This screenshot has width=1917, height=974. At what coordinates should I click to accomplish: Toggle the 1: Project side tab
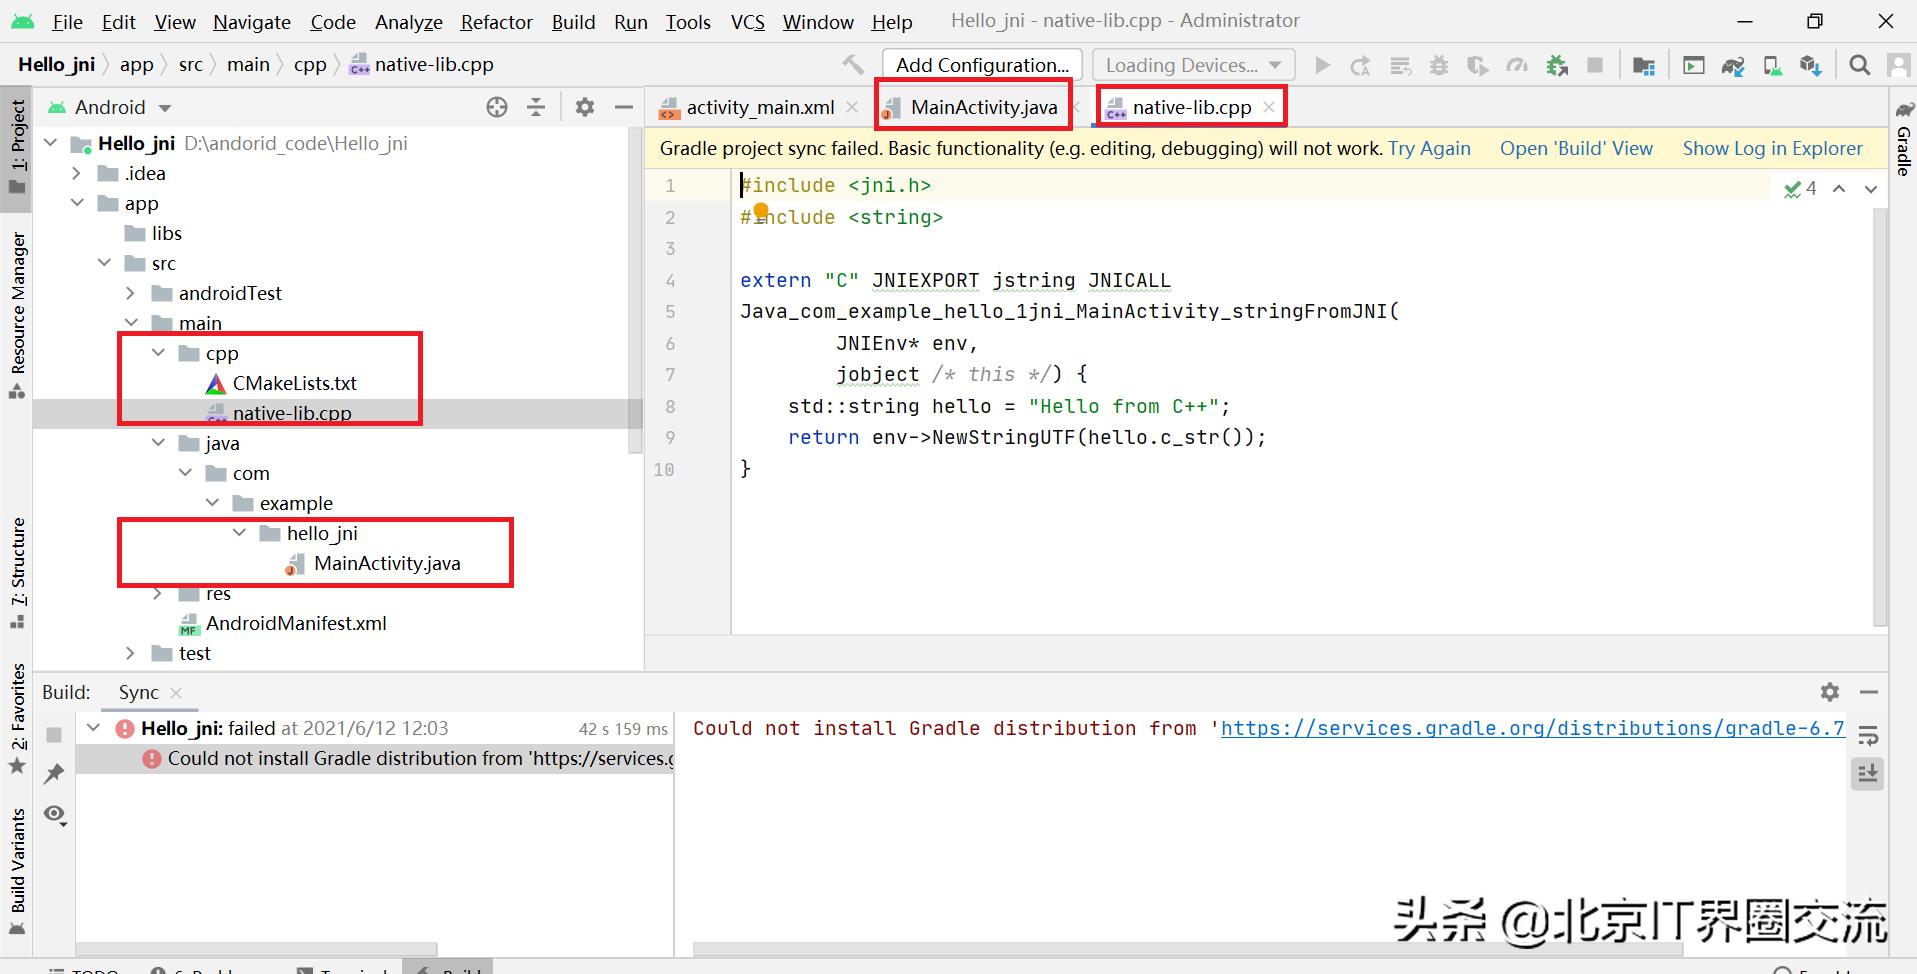[x=17, y=148]
